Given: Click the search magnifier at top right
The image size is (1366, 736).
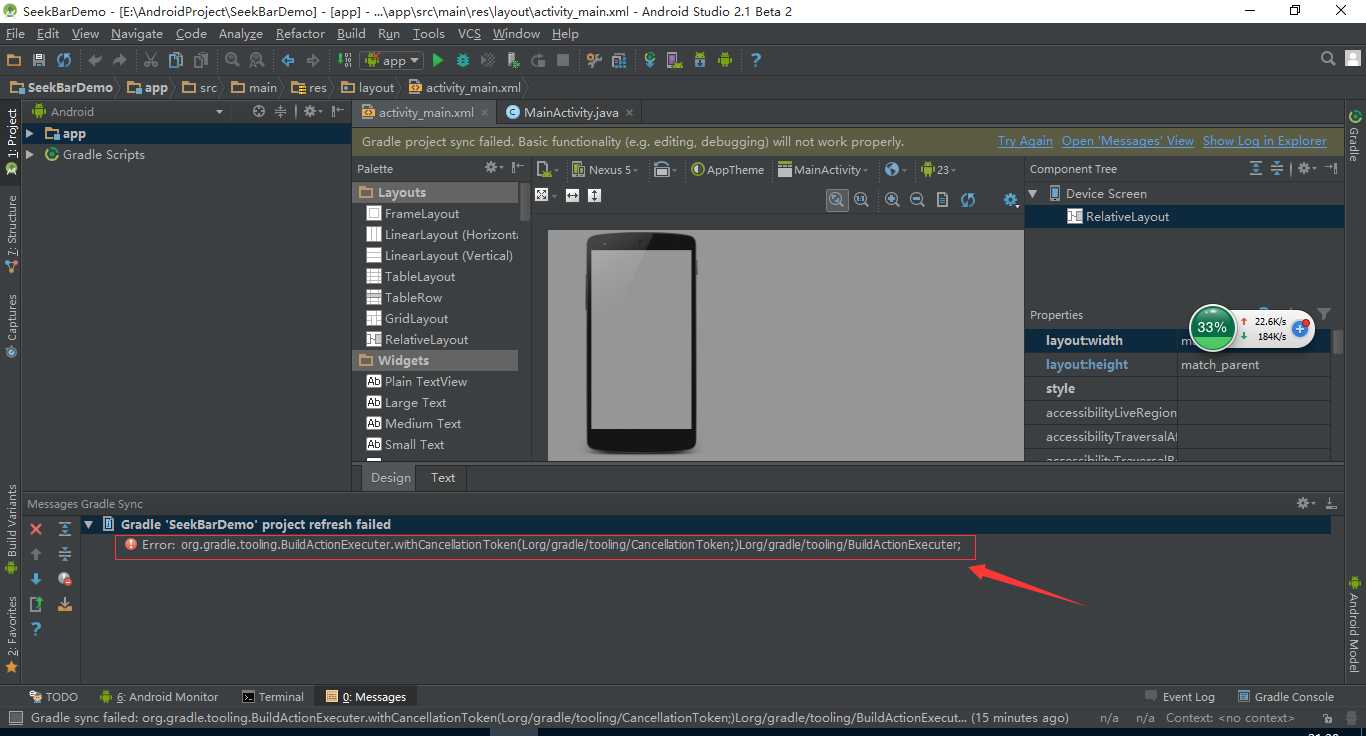Looking at the screenshot, I should [1328, 59].
